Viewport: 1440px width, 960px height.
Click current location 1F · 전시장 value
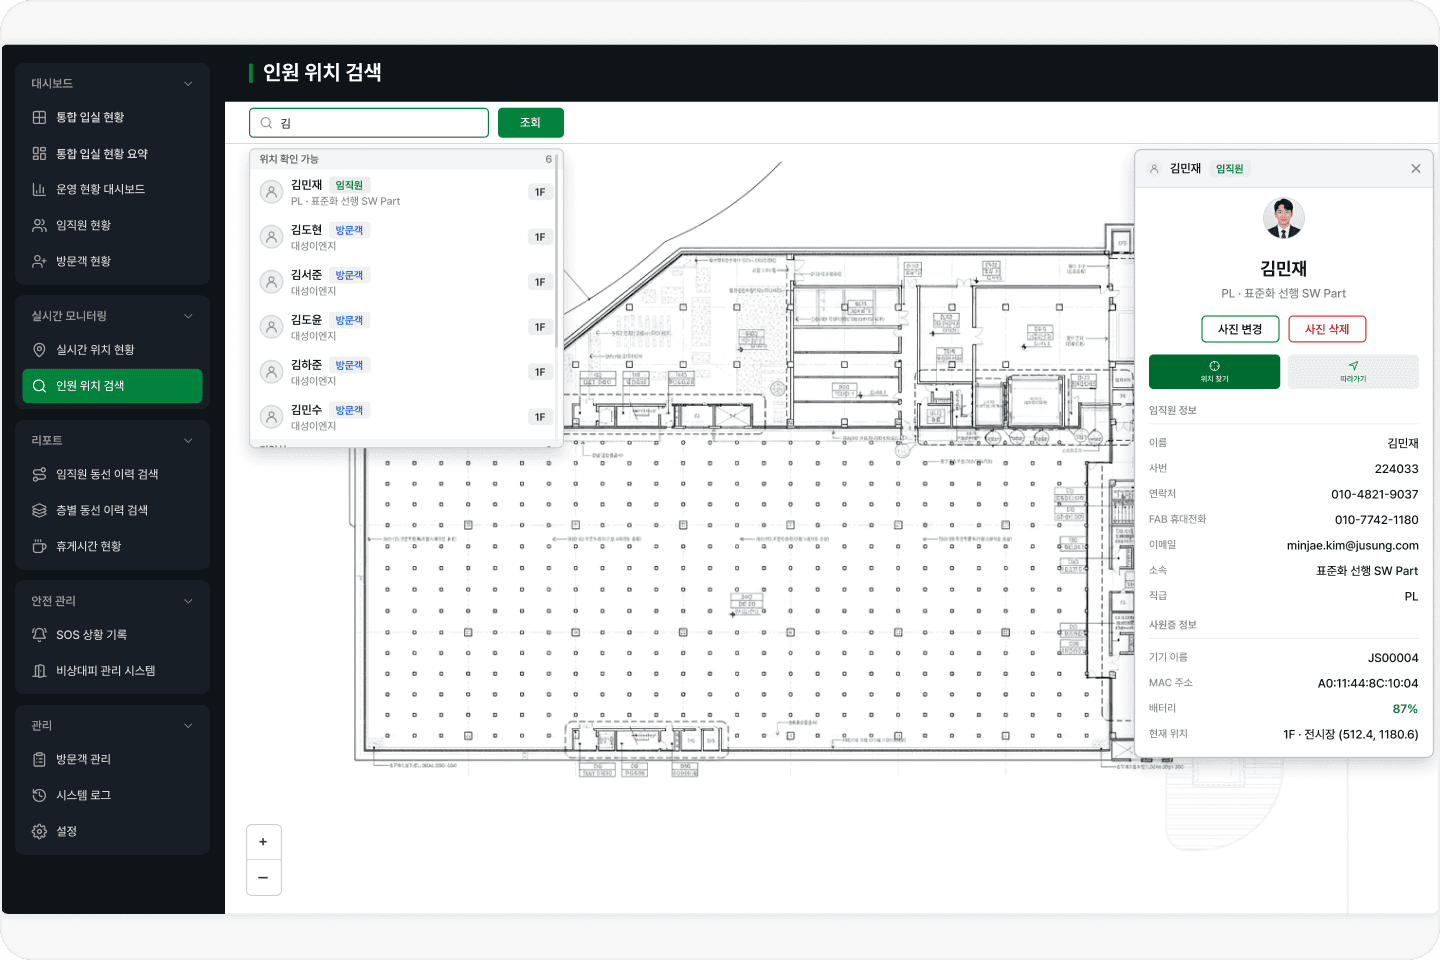[1351, 734]
